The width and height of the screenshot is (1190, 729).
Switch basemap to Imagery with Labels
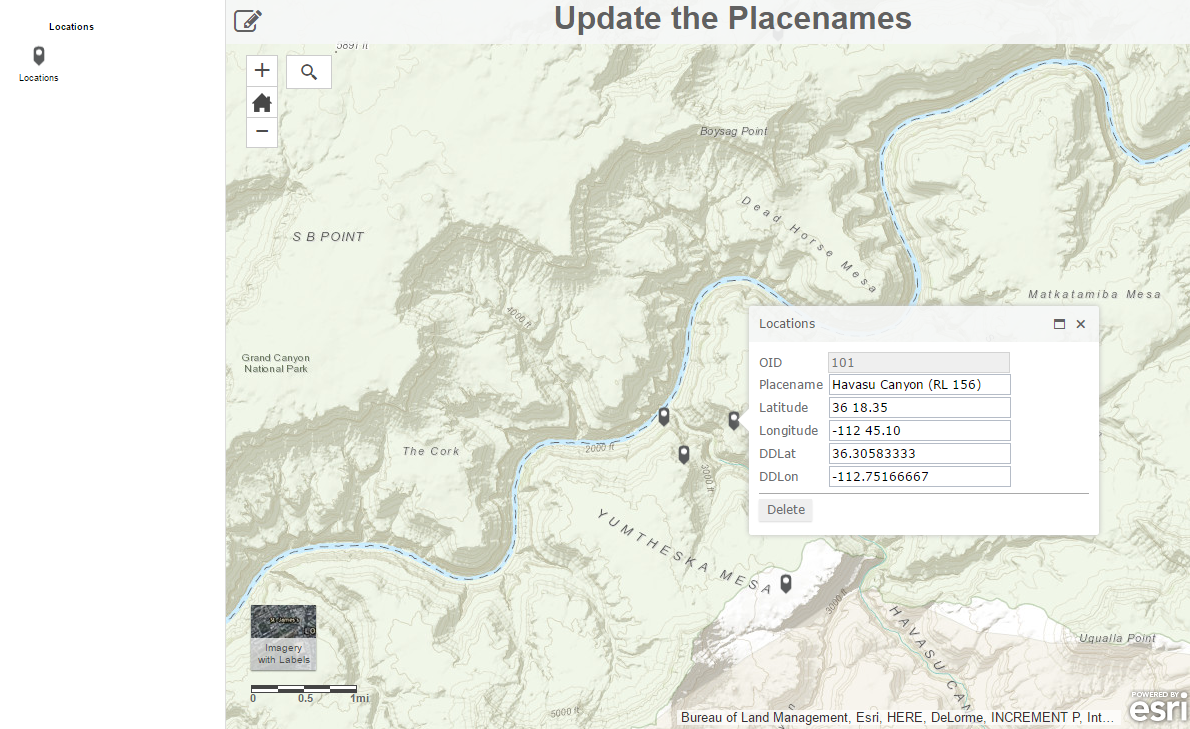click(283, 637)
